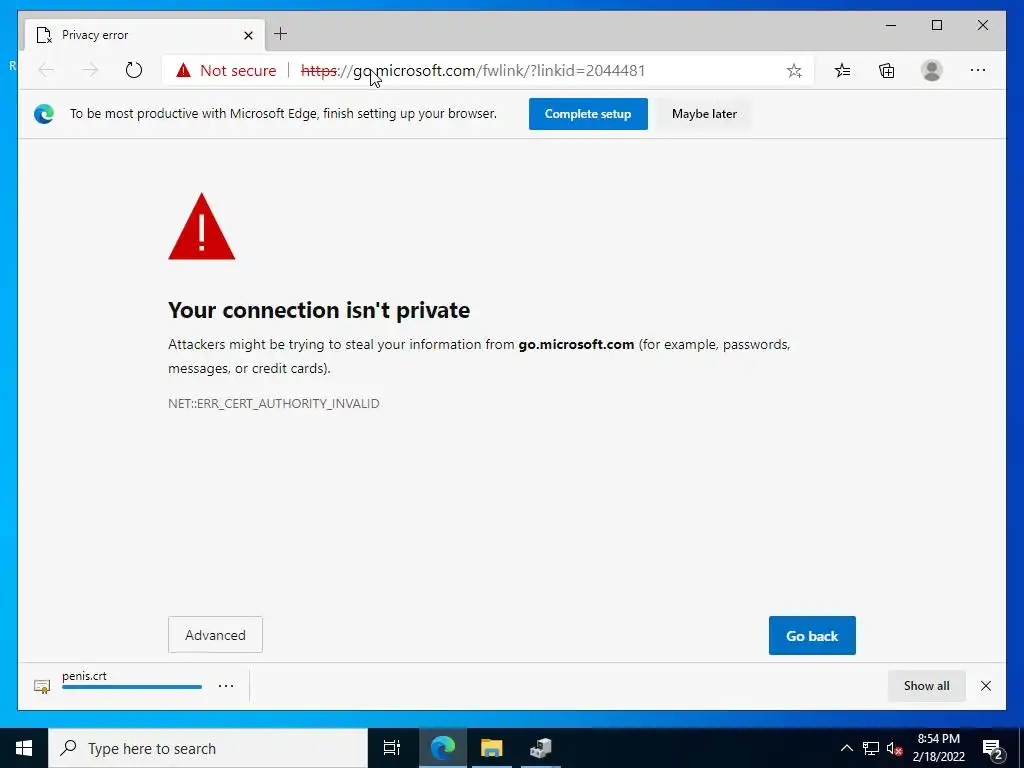This screenshot has height=768, width=1024.
Task: Close the Privacy error tab
Action: click(248, 35)
